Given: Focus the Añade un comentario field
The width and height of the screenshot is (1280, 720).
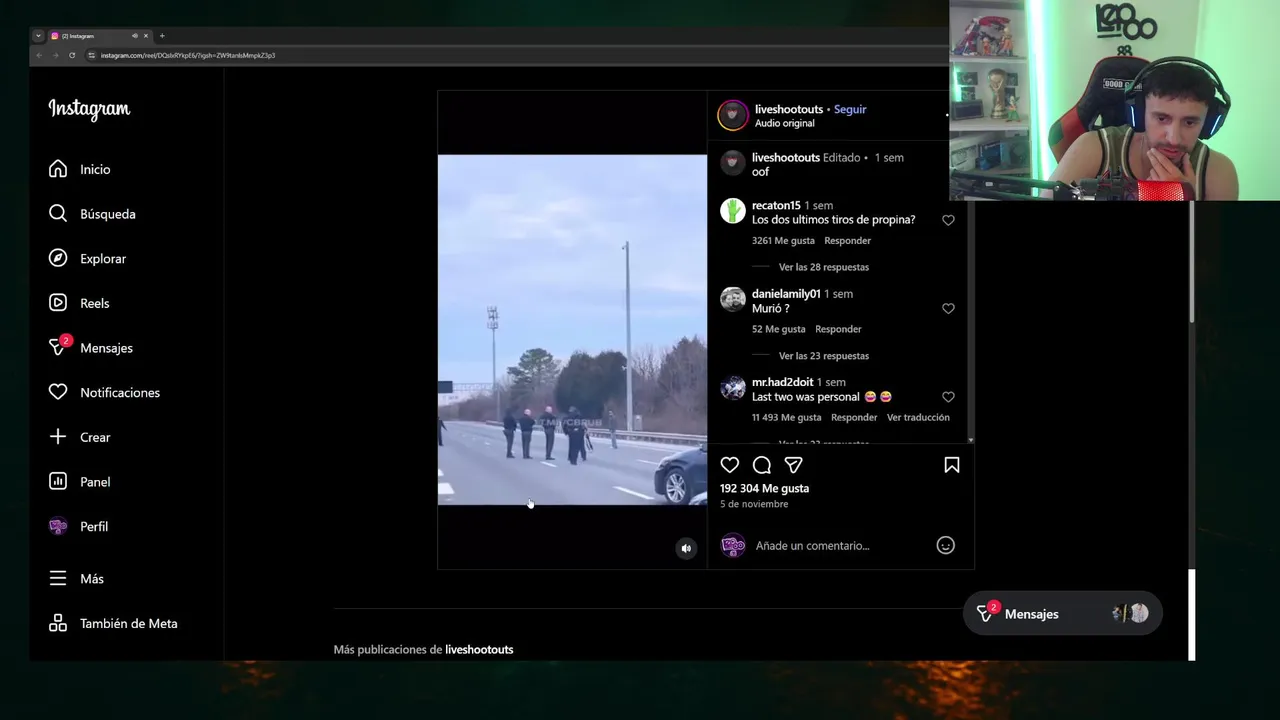Looking at the screenshot, I should 840,546.
